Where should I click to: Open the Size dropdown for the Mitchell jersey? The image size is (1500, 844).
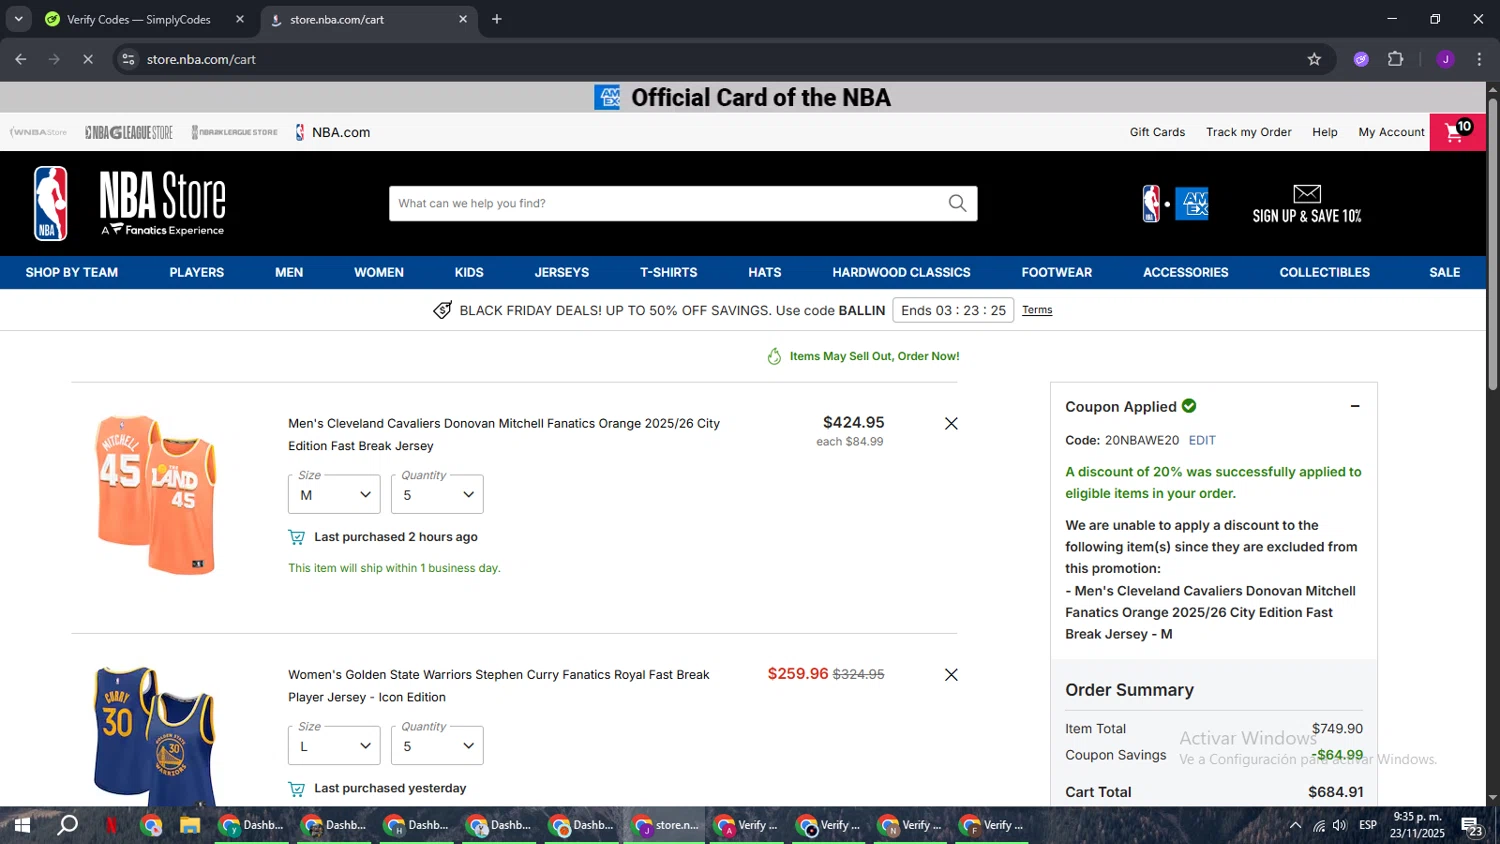[334, 494]
